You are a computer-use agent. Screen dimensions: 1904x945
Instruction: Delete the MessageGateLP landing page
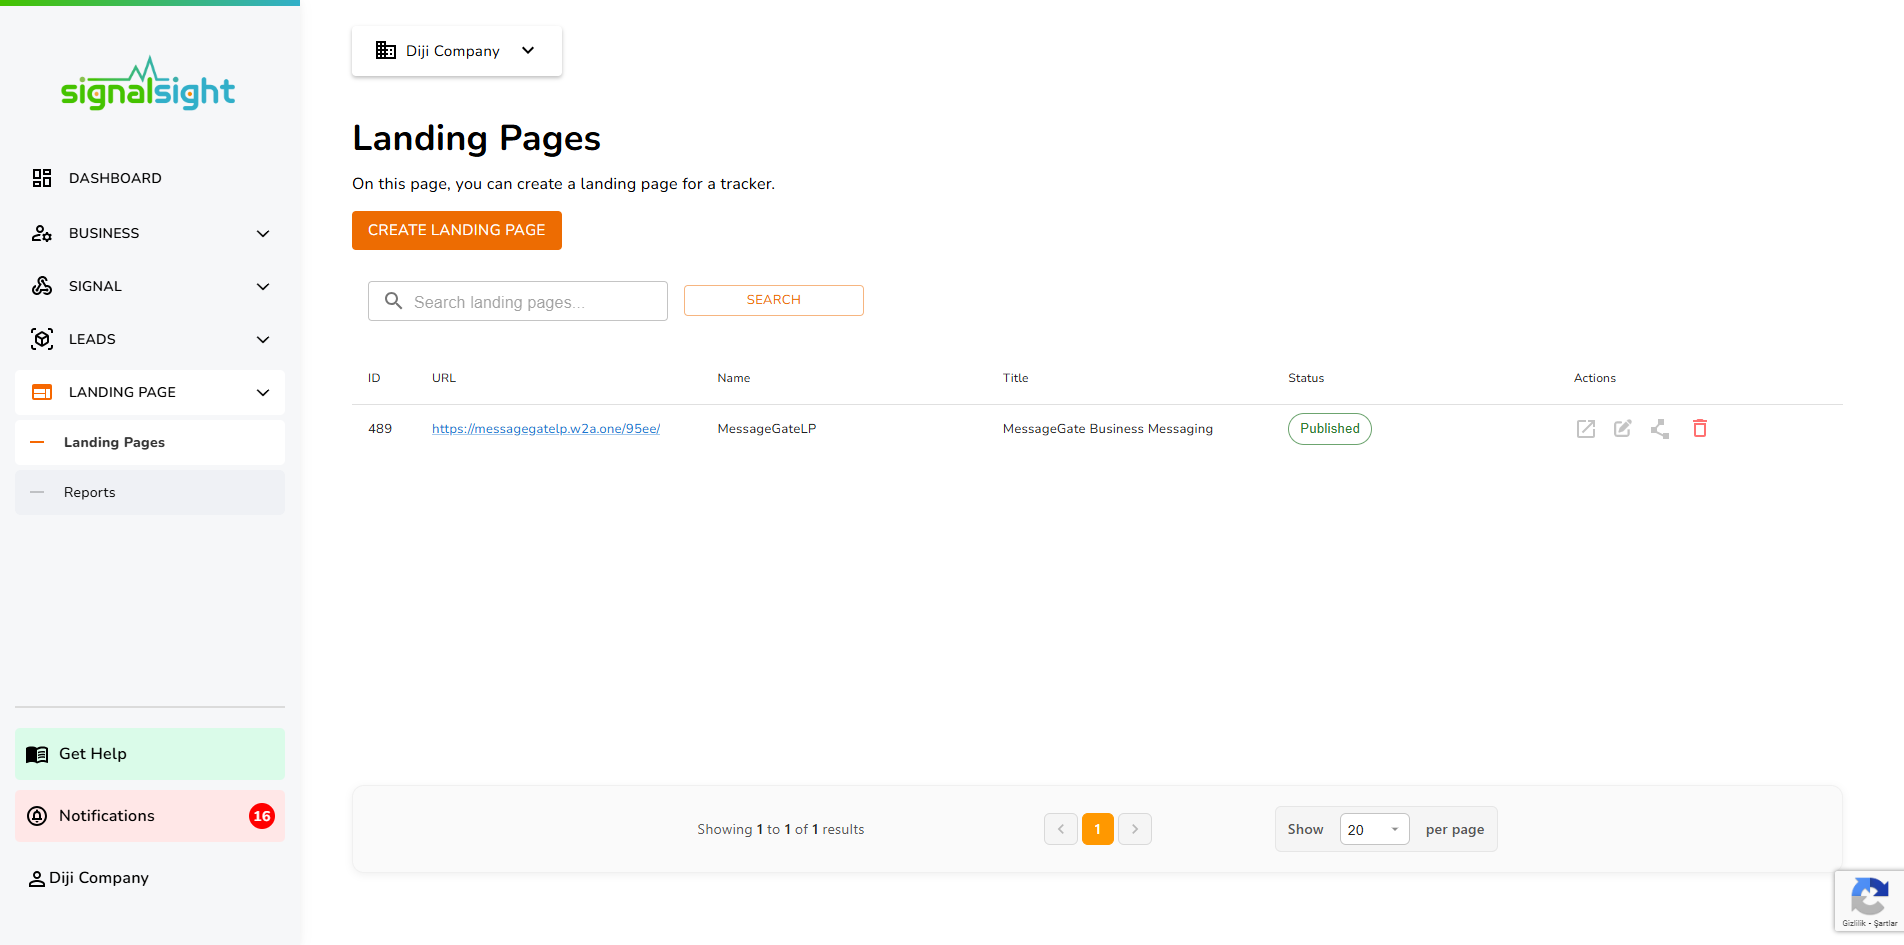[x=1700, y=428]
